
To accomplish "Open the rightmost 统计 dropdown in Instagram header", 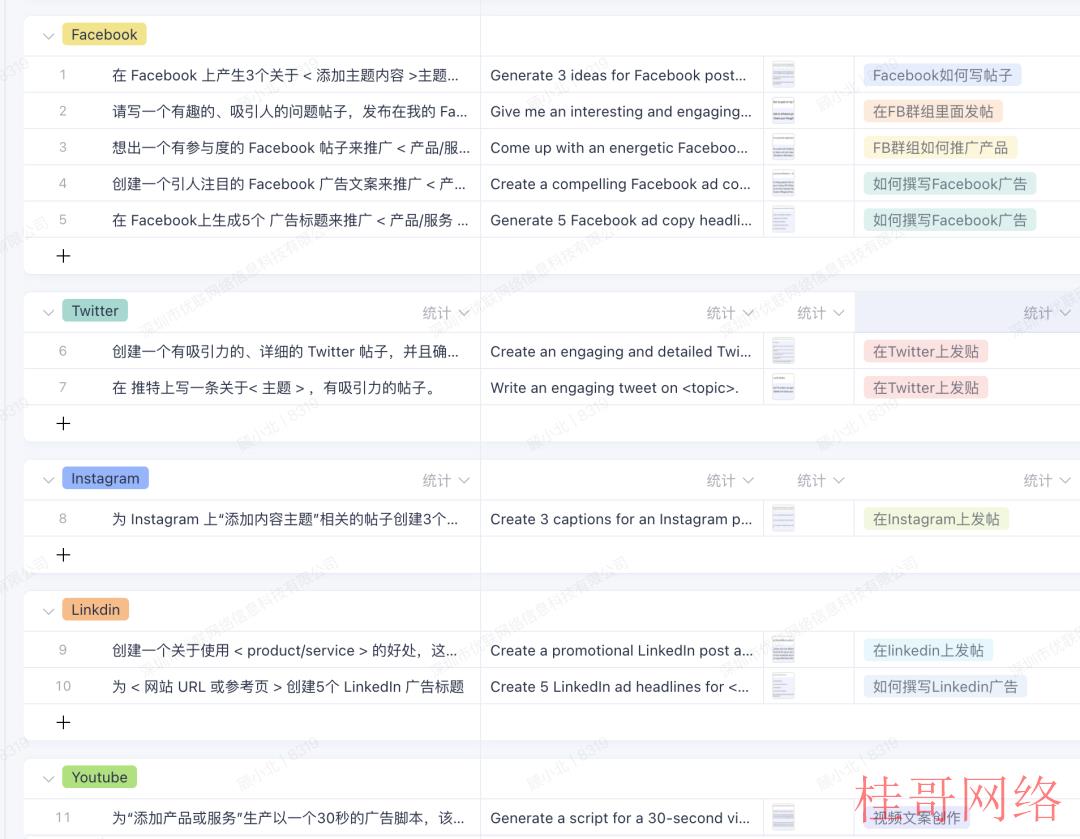I will pyautogui.click(x=1047, y=480).
